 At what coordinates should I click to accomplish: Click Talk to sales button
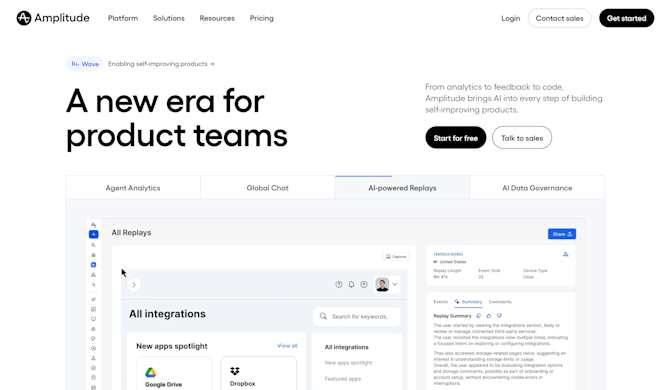point(522,138)
